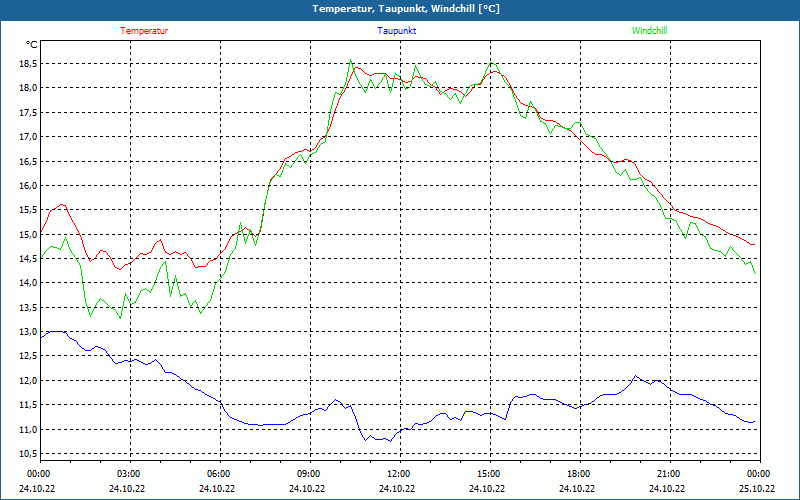Viewport: 800px width, 500px height.
Task: Click the 17,0 y-axis value
Action: (29, 137)
